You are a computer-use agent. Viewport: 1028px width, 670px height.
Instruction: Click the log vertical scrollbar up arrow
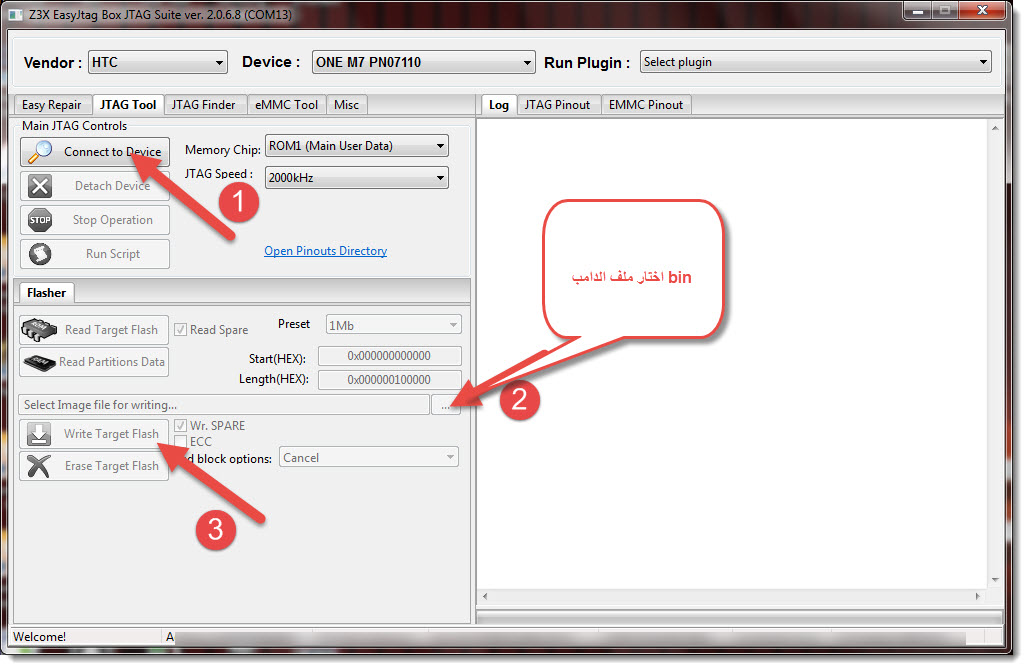coord(995,128)
